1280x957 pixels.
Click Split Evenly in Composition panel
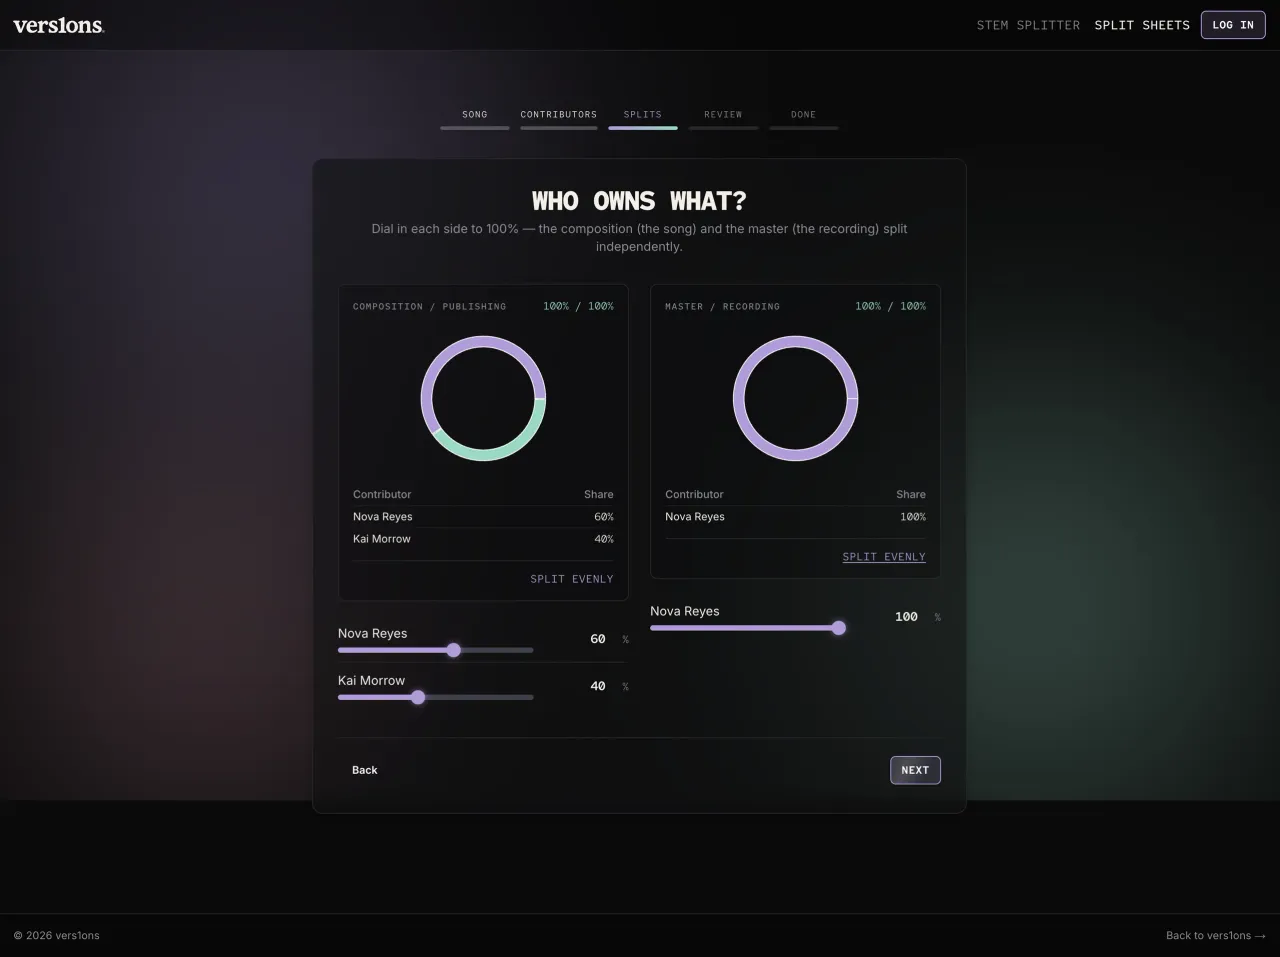[x=572, y=579]
